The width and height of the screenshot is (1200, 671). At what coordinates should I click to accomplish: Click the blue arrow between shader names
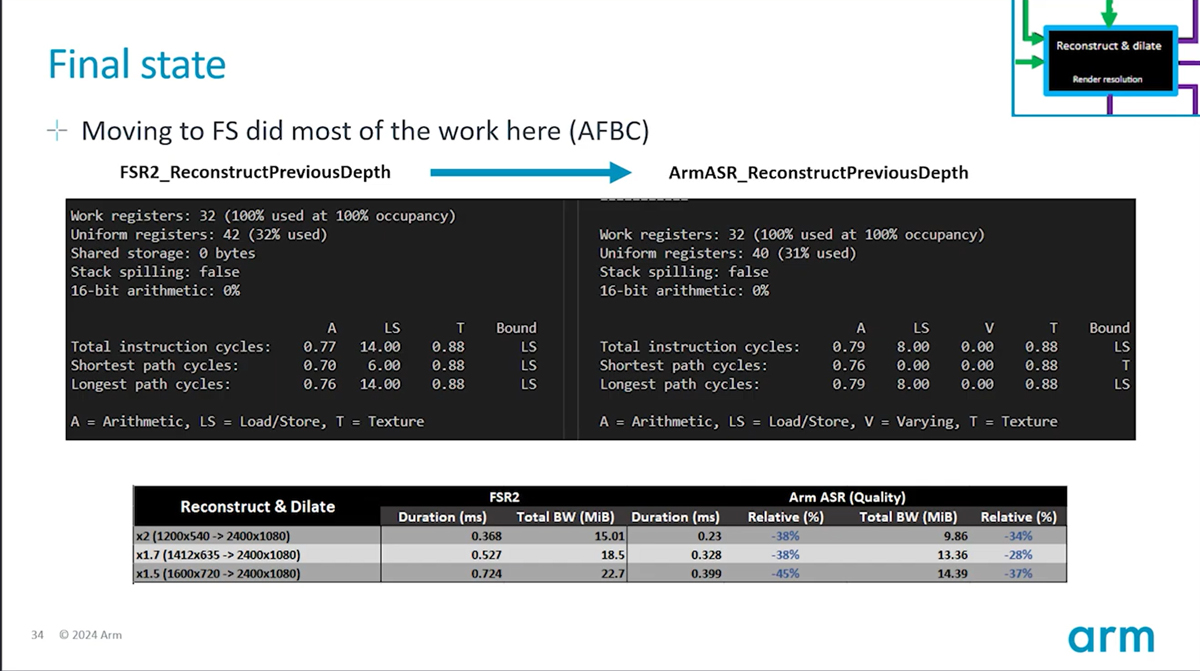click(x=530, y=173)
